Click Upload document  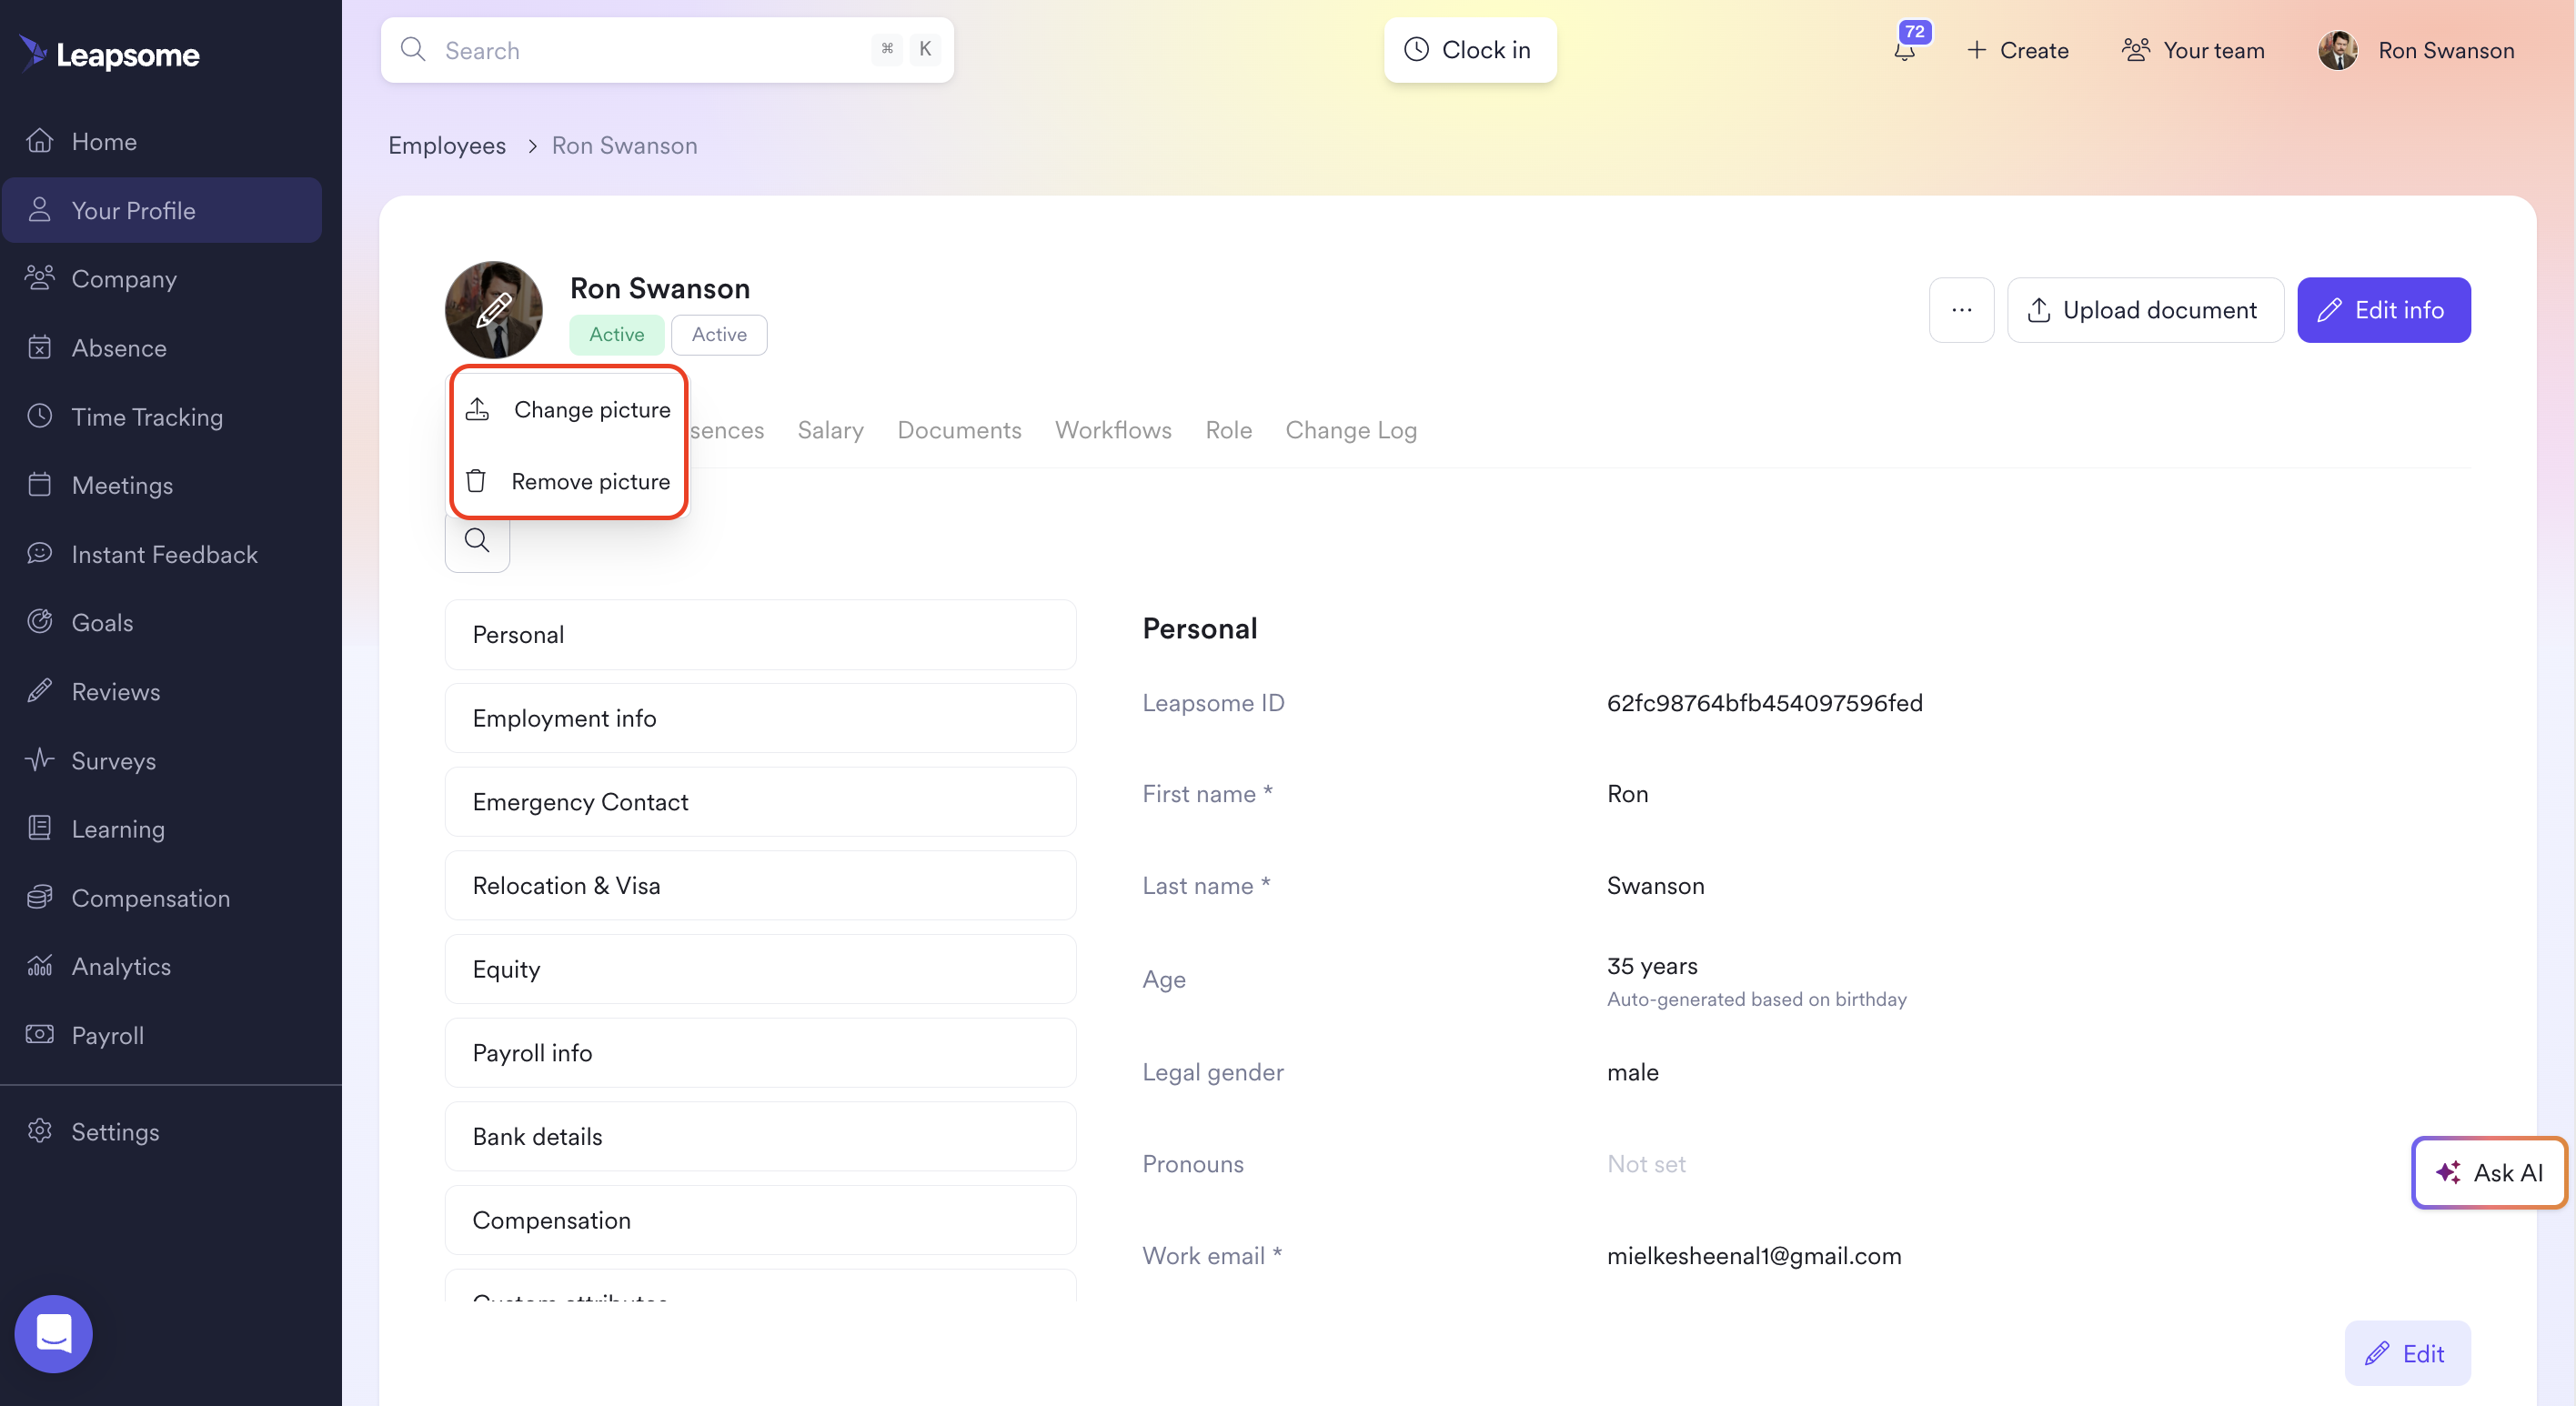tap(2145, 310)
